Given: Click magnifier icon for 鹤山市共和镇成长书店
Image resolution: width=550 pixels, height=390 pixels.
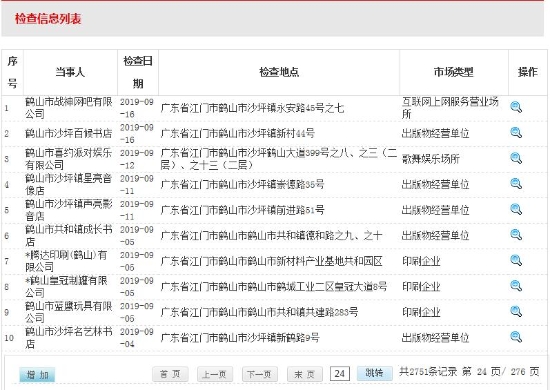Looking at the screenshot, I should point(516,235).
